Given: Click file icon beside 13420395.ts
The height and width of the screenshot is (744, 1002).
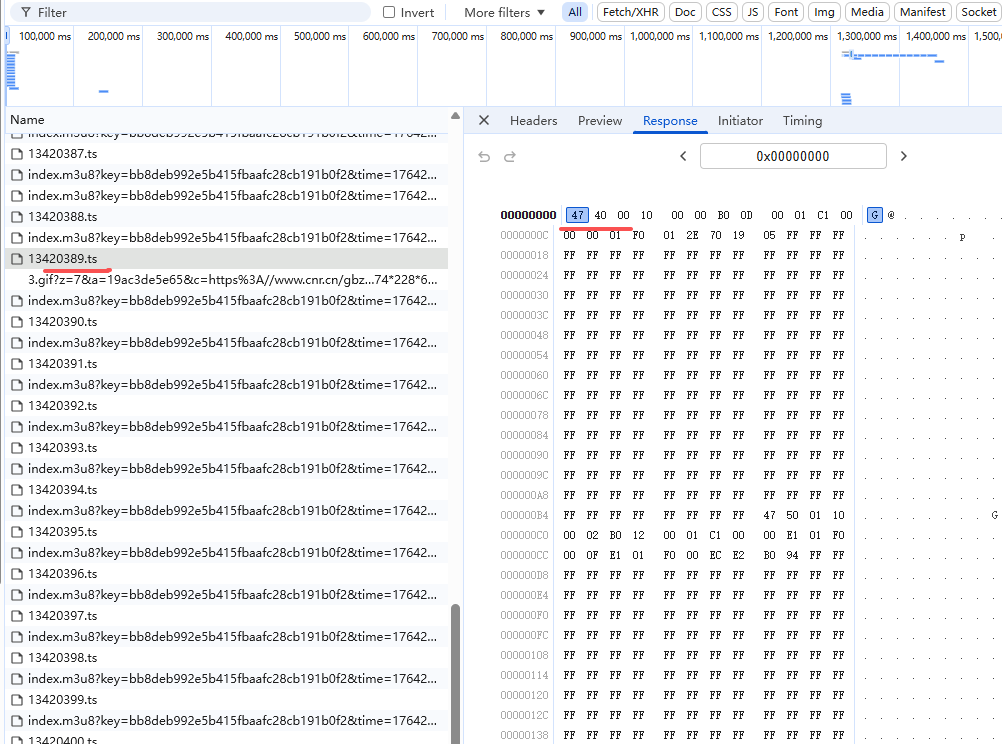Looking at the screenshot, I should (x=16, y=532).
